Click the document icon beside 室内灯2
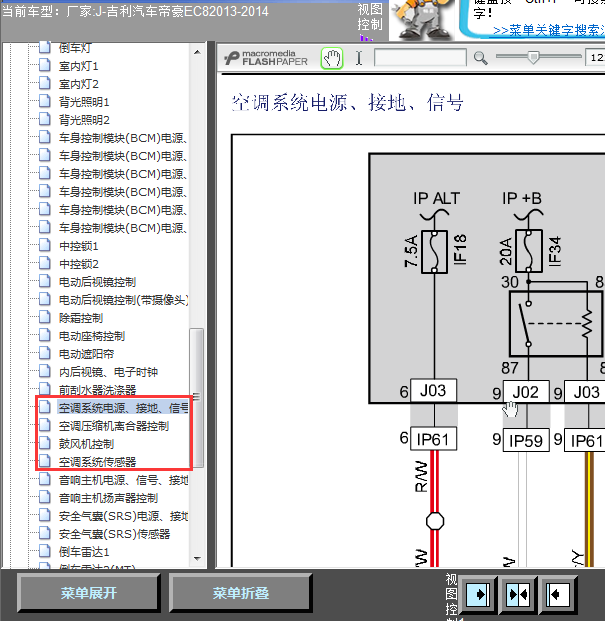The image size is (605, 621). pos(45,83)
